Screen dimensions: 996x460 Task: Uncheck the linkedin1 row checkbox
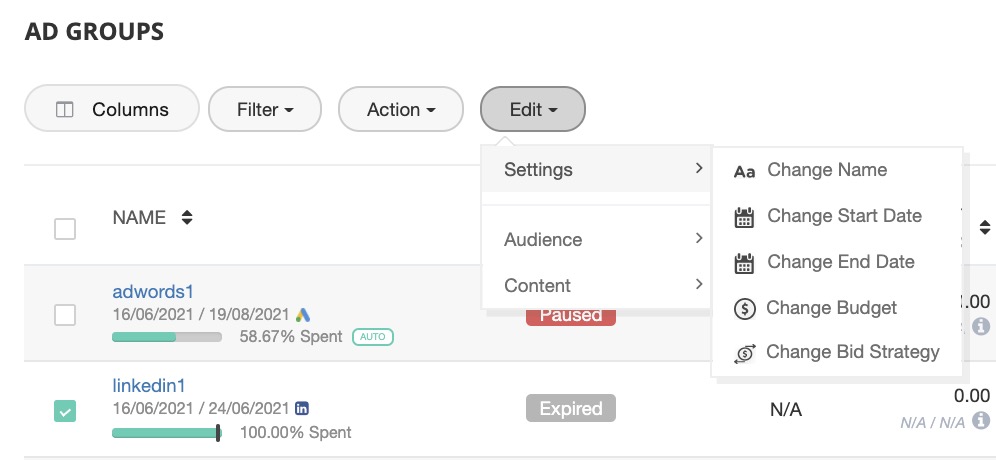[65, 410]
